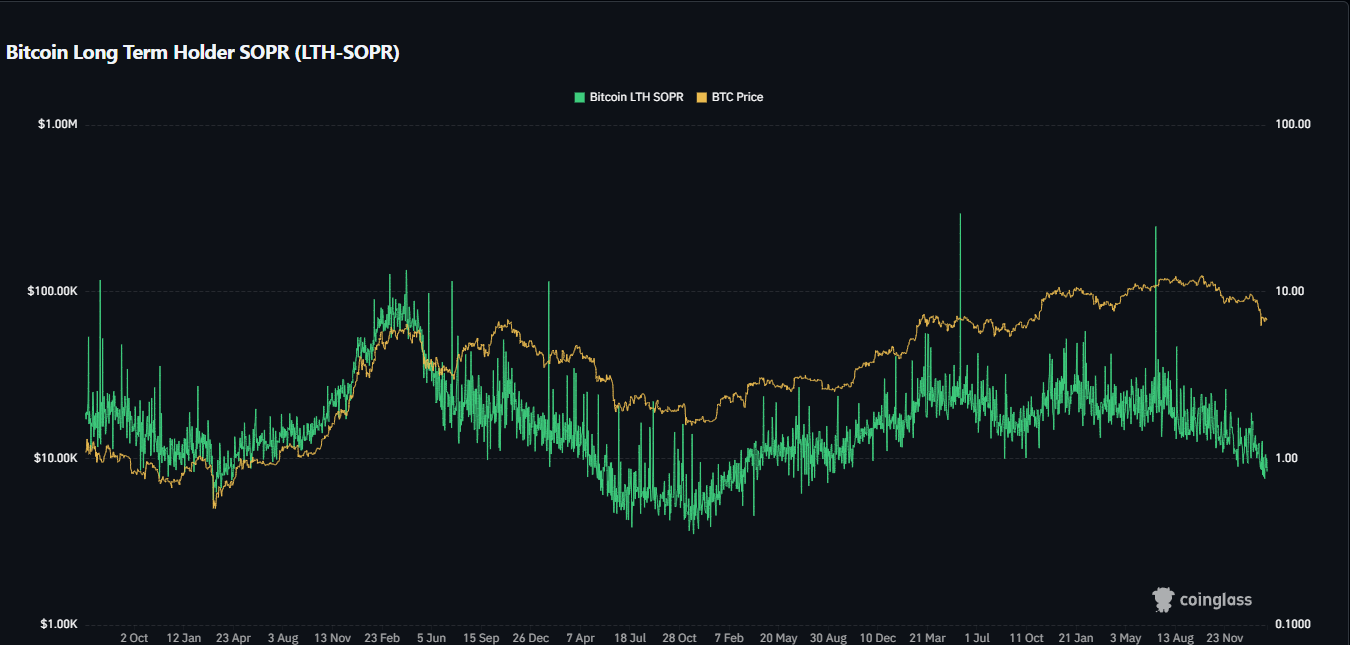Select the 23 Feb date on timeline
1350x645 pixels.
pyautogui.click(x=383, y=637)
